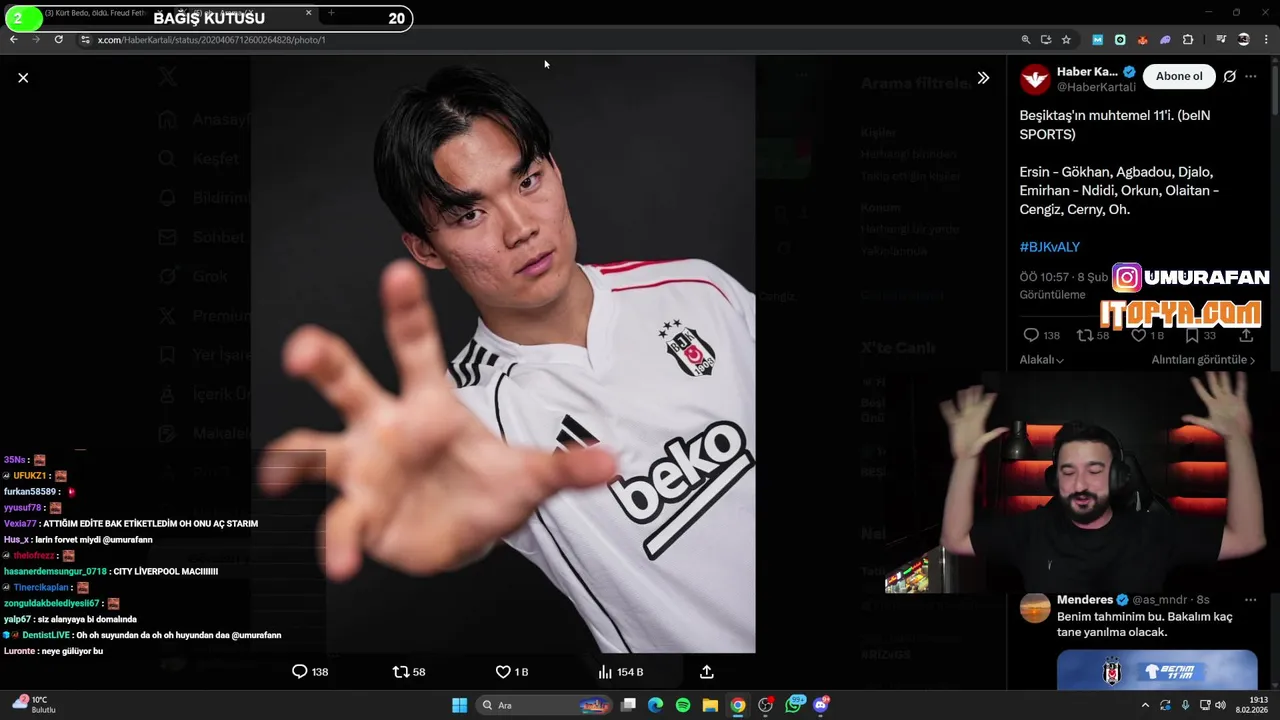Viewport: 1280px width, 720px height.
Task: Open a new browser tab with plus
Action: point(331,13)
